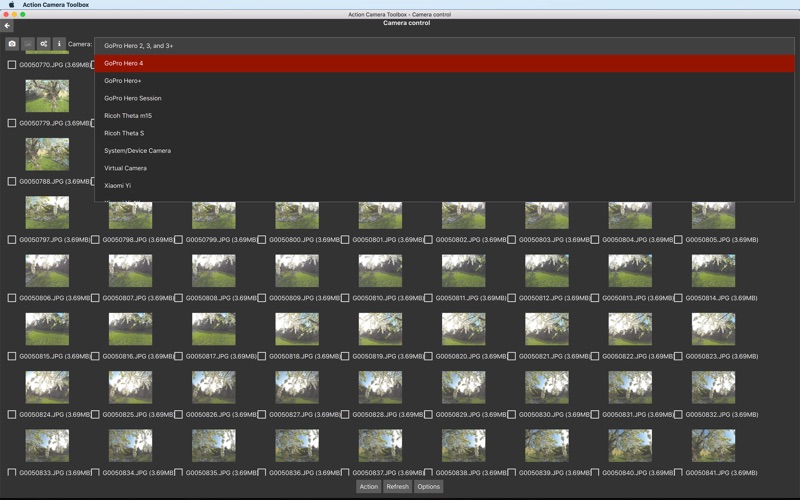Tick the G0050797.JPG checkbox

(x=12, y=240)
